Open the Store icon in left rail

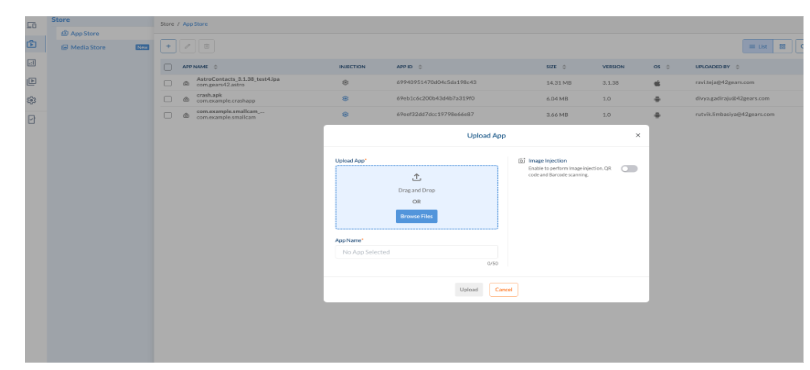[32, 44]
